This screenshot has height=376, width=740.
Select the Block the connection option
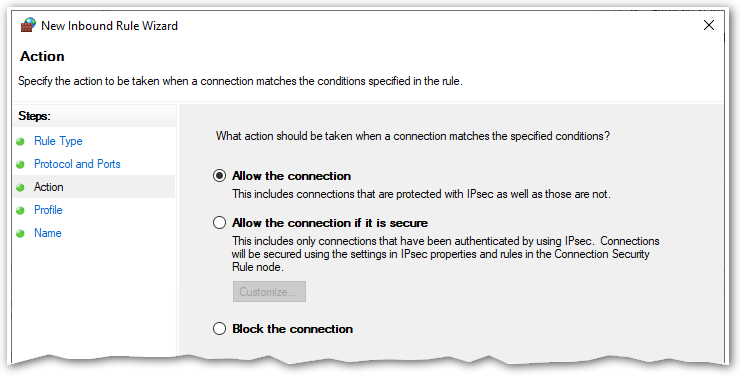click(219, 328)
